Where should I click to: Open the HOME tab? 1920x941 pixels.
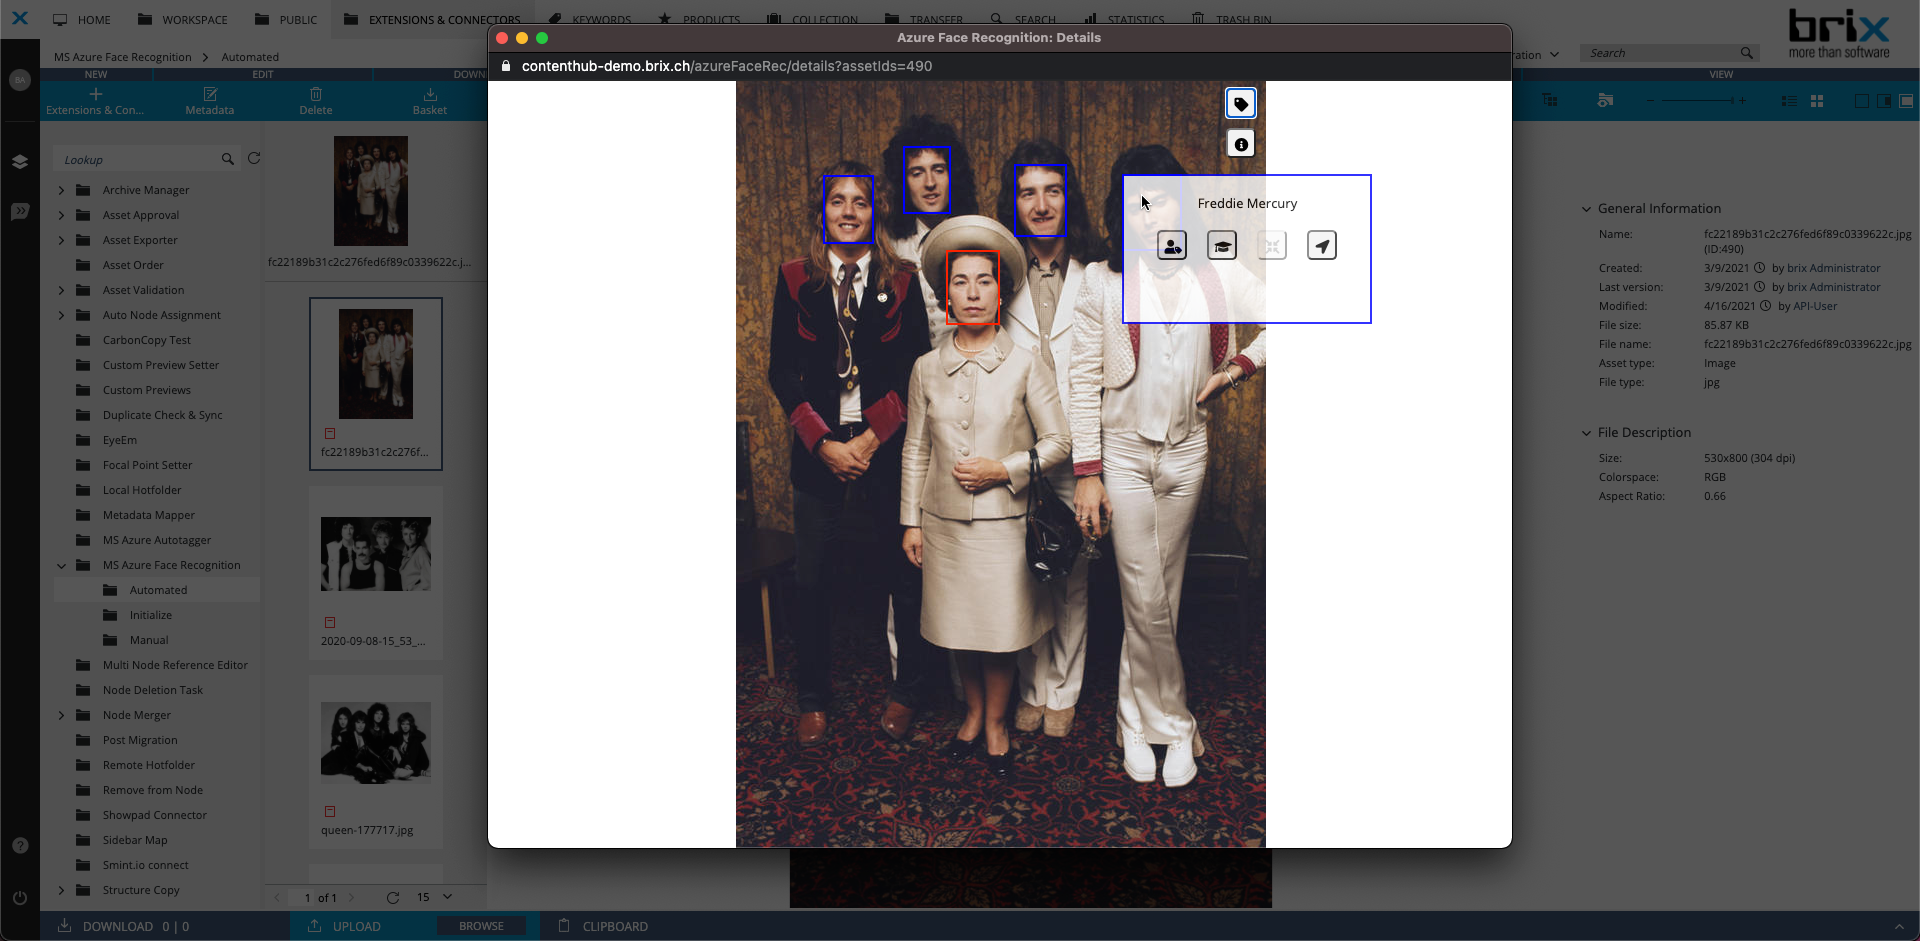point(82,19)
